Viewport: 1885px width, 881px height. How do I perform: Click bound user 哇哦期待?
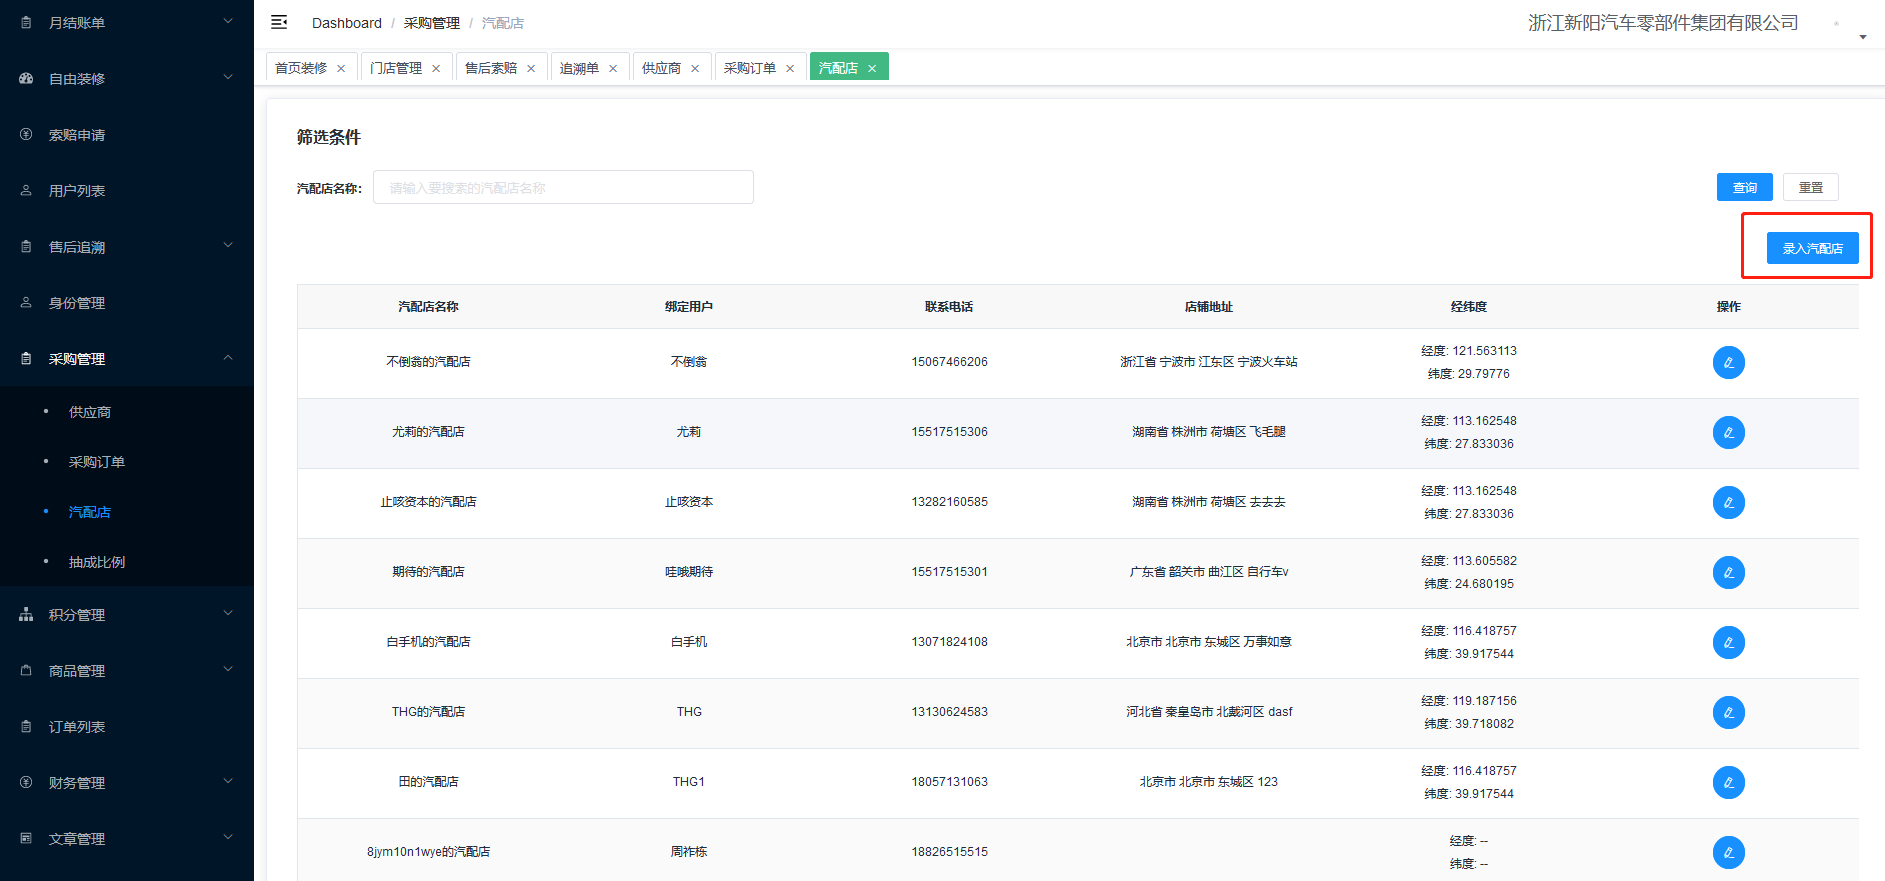coord(689,572)
